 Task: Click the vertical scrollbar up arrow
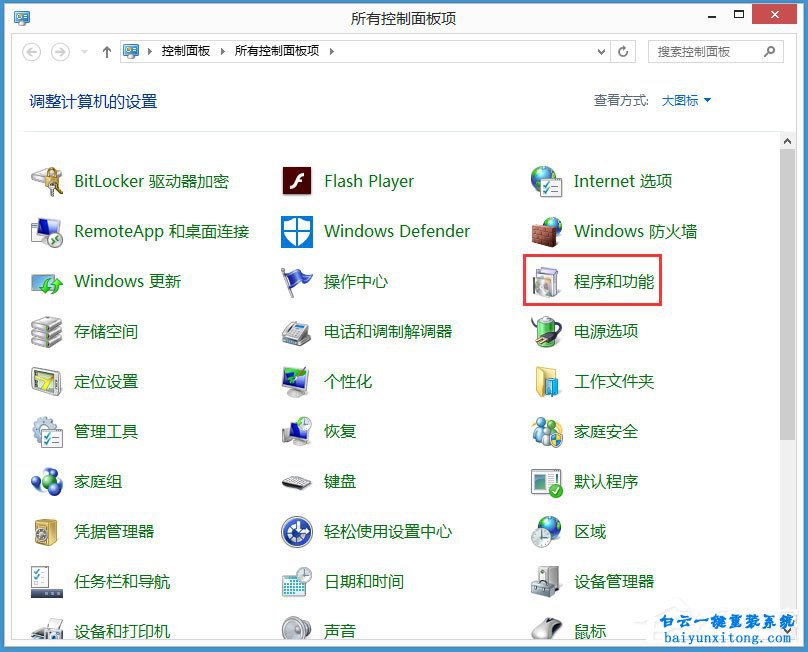785,140
